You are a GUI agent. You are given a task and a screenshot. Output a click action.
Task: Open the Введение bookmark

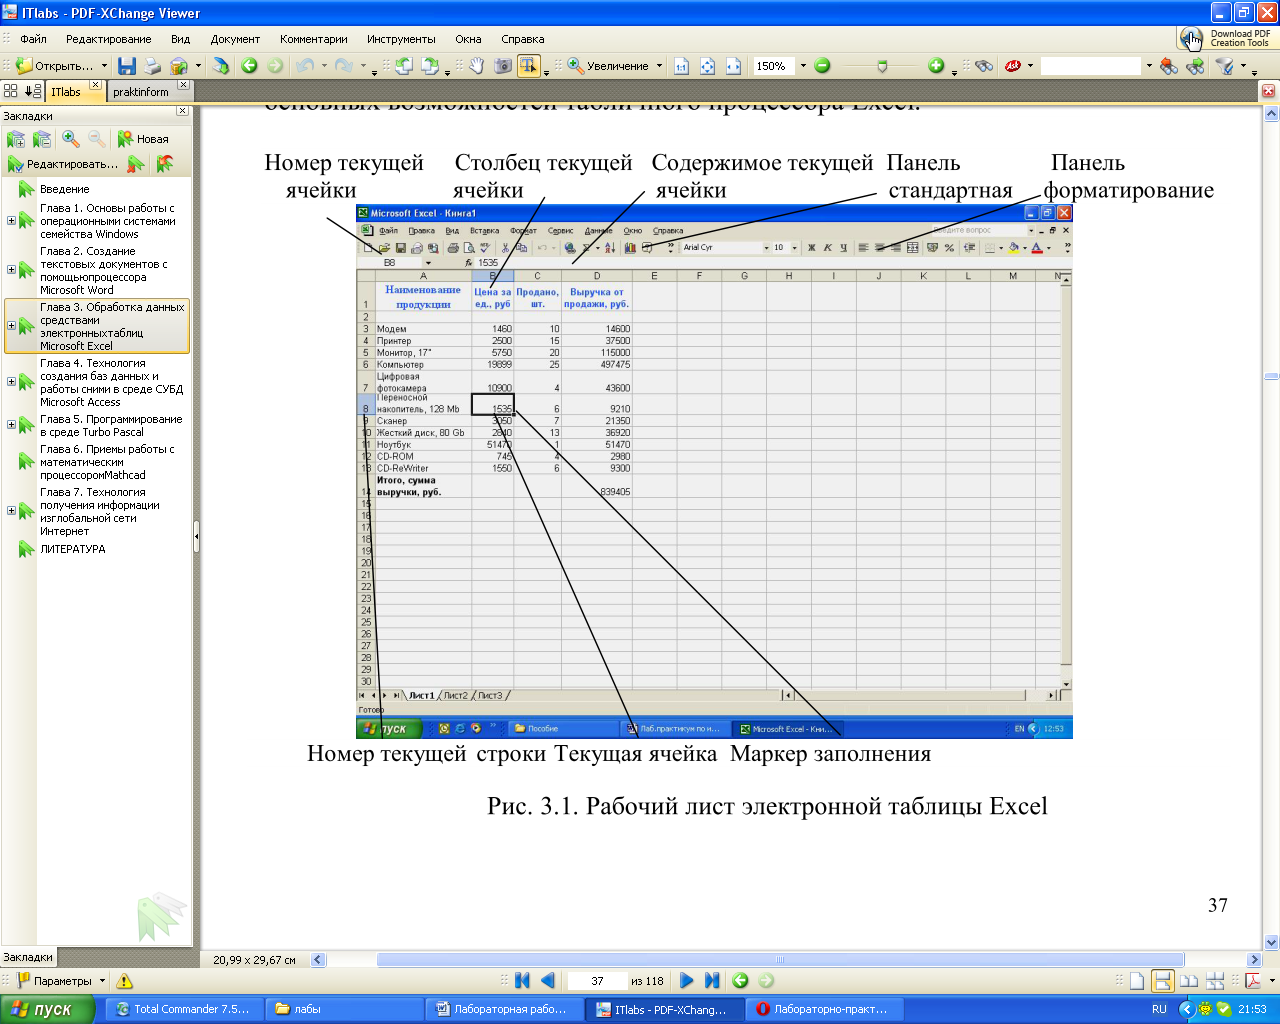(65, 189)
